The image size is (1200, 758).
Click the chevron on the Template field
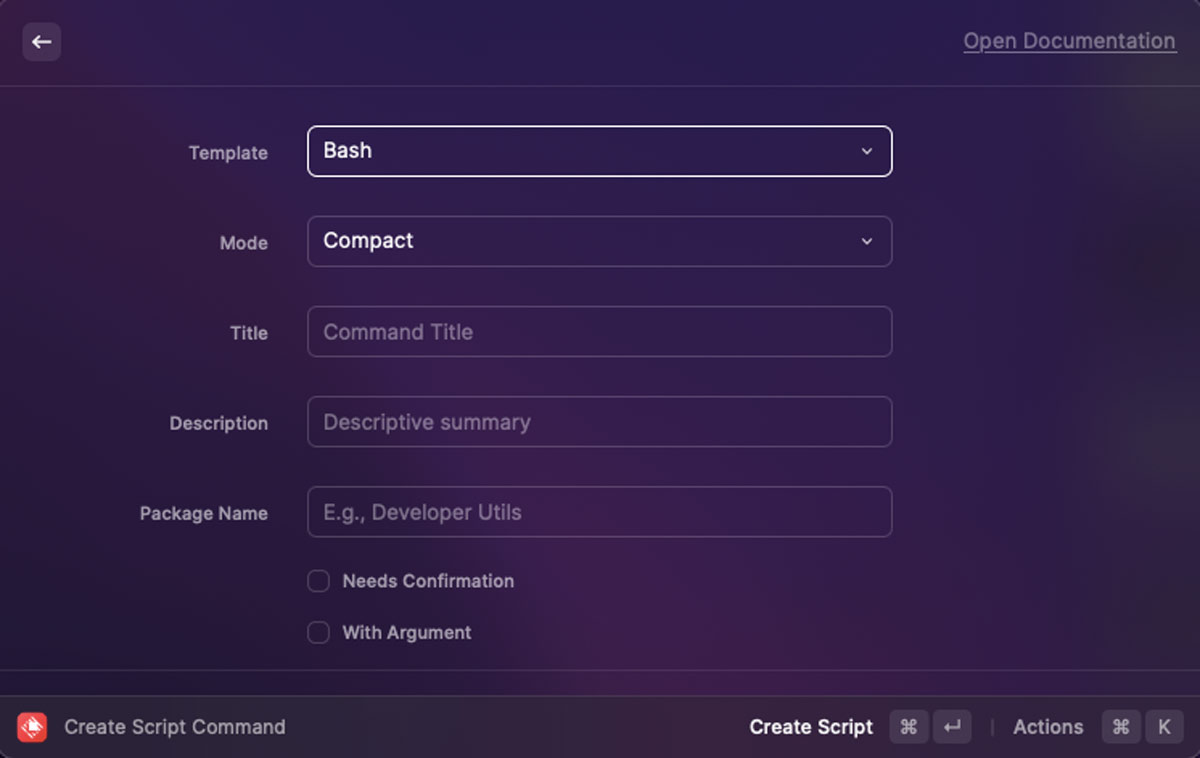click(867, 151)
